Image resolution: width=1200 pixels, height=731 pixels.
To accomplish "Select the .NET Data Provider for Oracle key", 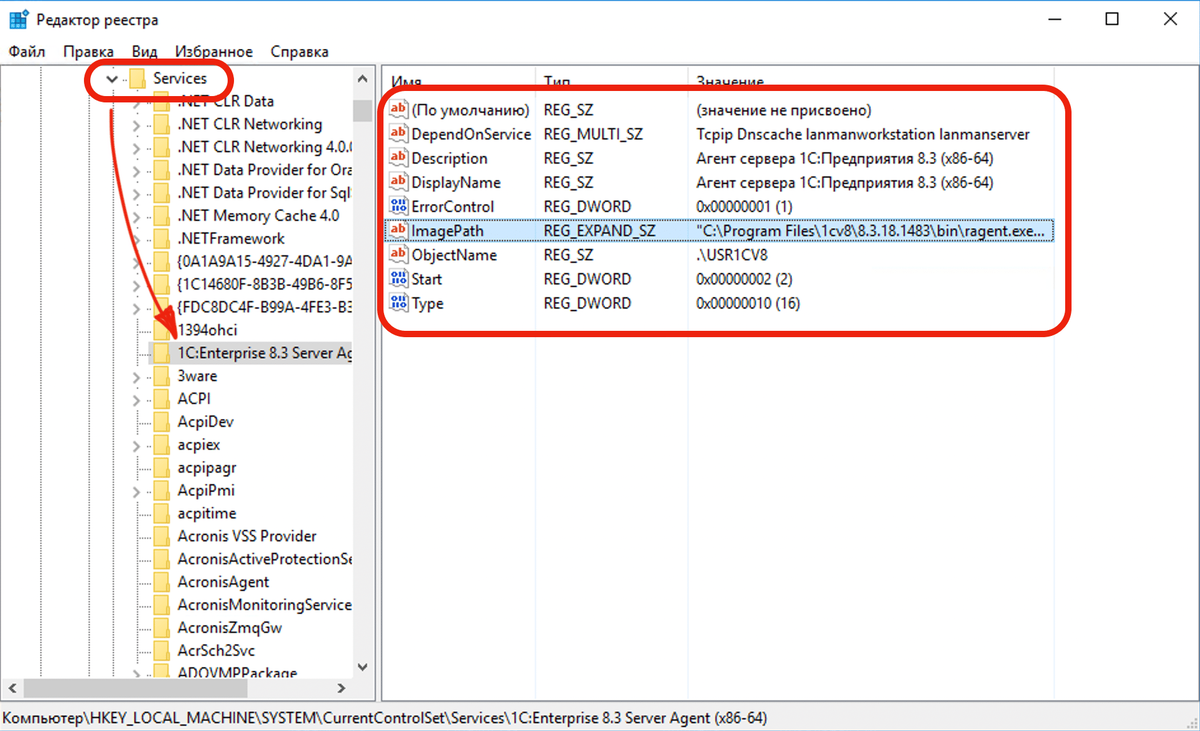I will tap(264, 170).
